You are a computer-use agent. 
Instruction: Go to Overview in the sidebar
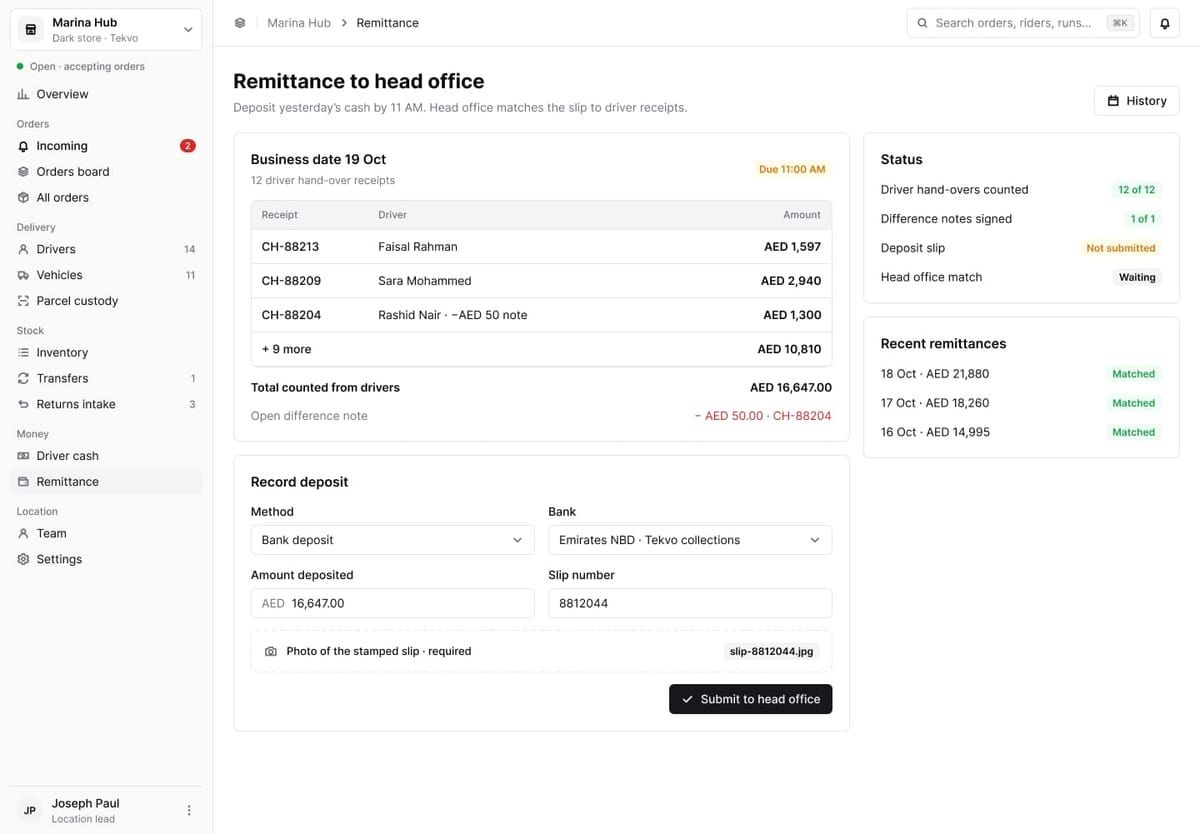tap(106, 94)
